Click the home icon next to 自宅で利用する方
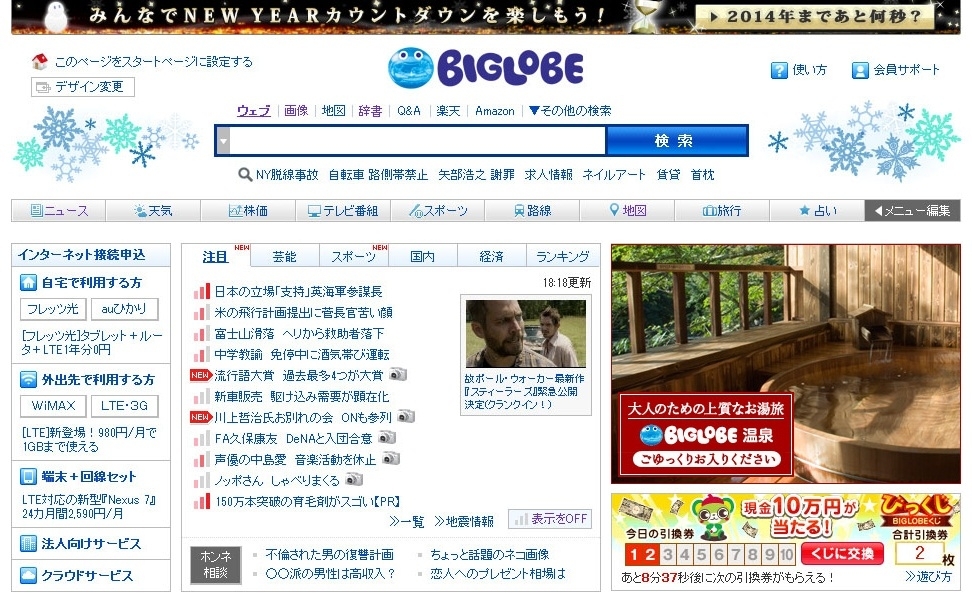972x596 pixels. (29, 283)
